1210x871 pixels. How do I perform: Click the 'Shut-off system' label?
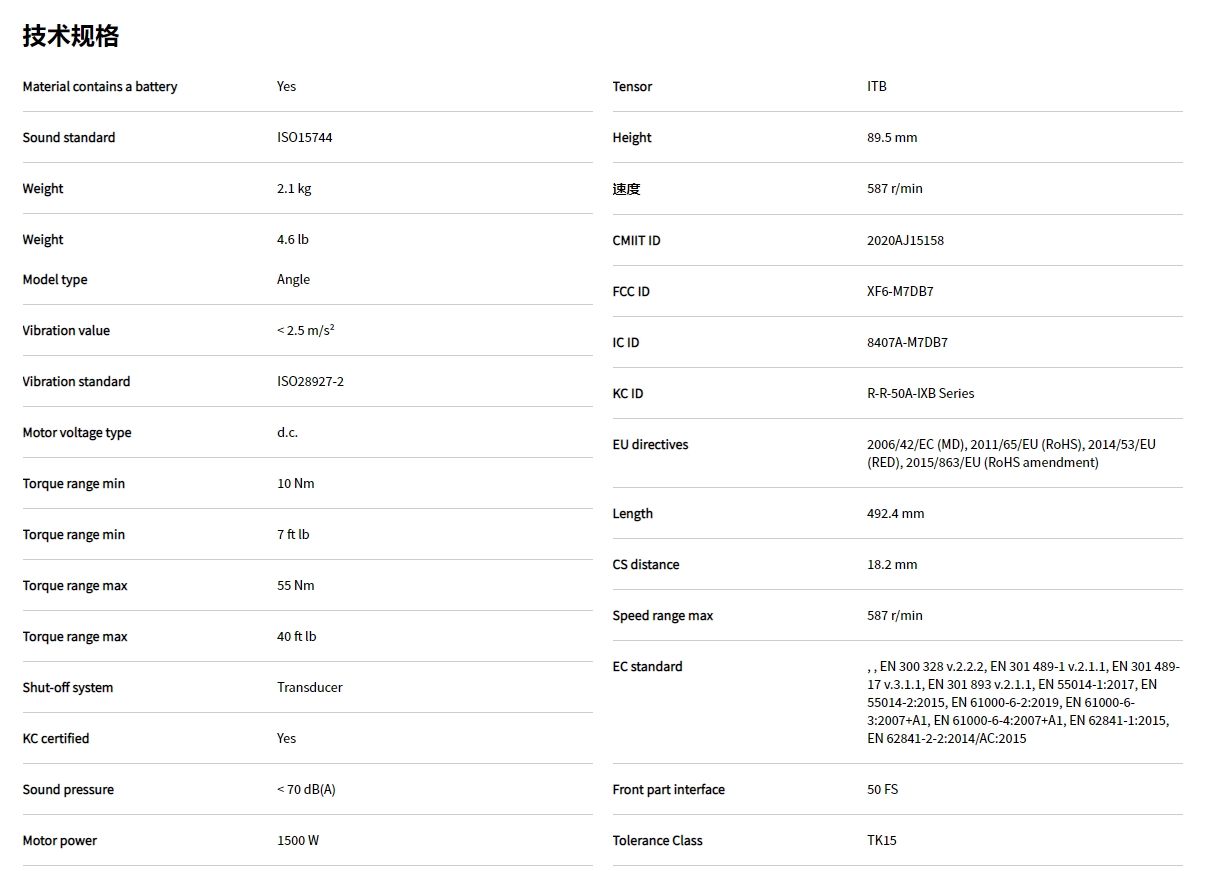[68, 688]
